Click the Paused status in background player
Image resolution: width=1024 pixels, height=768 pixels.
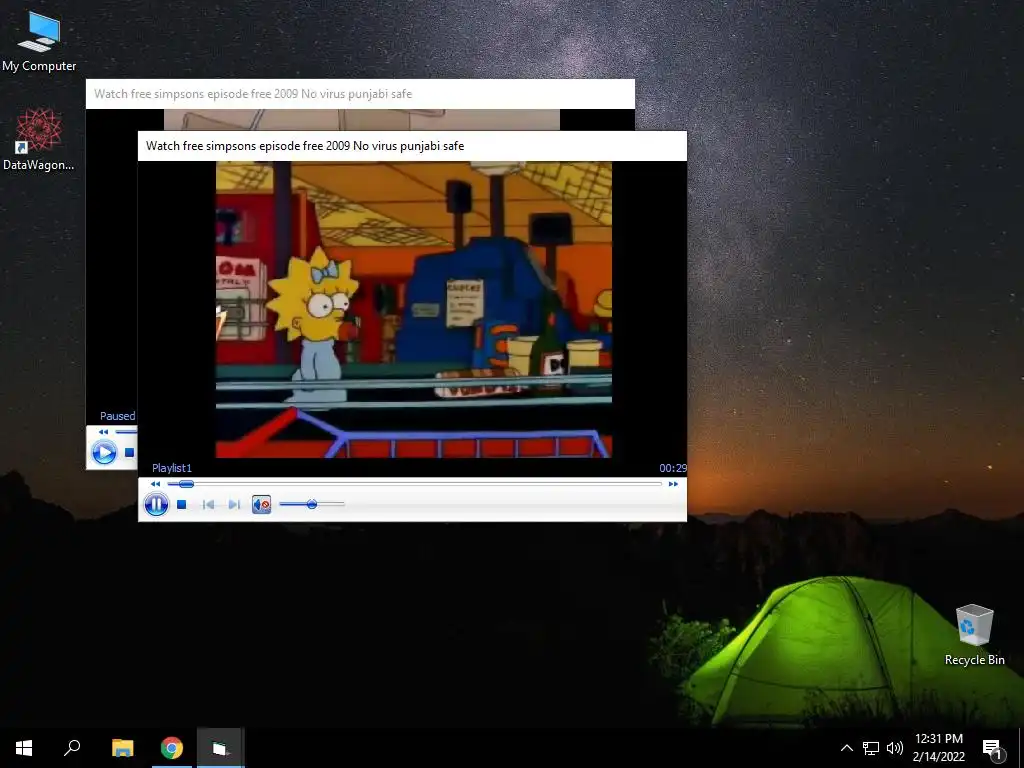pyautogui.click(x=118, y=416)
